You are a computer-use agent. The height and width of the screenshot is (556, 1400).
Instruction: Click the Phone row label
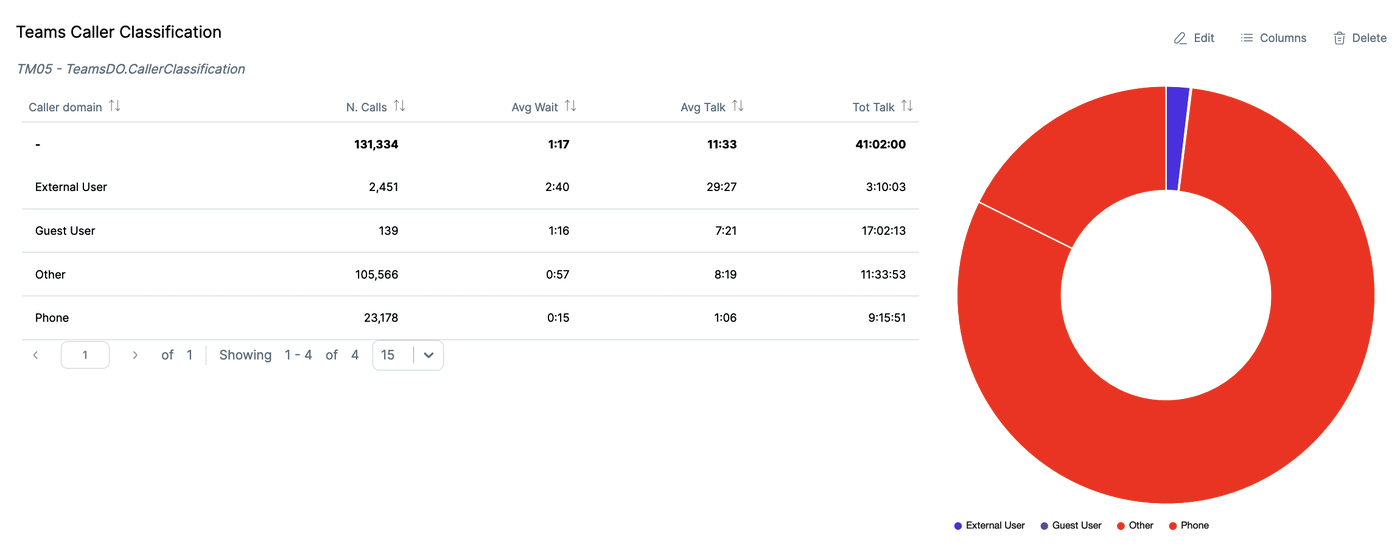tap(52, 318)
